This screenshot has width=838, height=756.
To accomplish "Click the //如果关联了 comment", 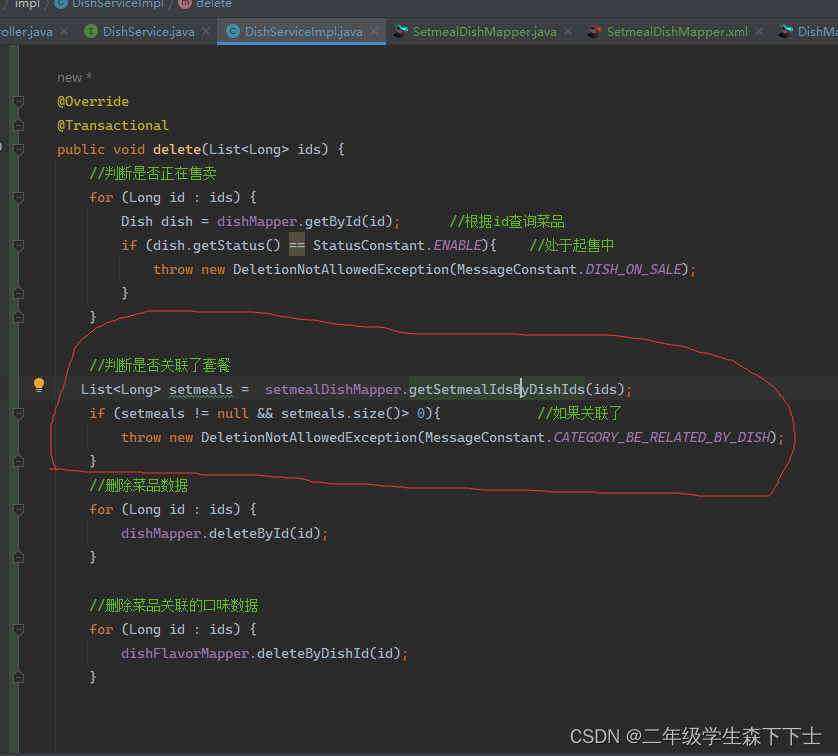I will [579, 413].
